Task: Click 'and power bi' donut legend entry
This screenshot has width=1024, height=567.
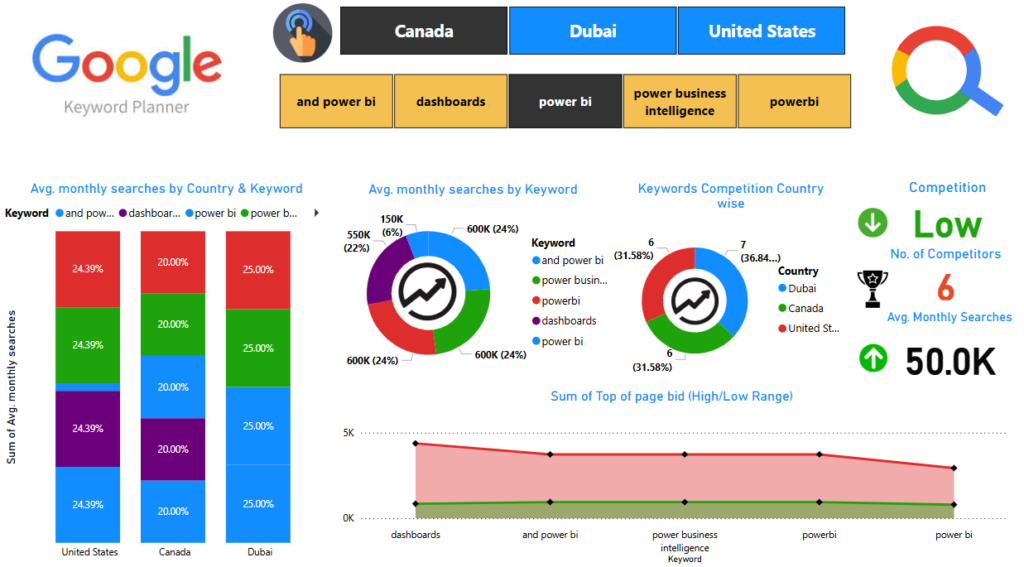Action: coord(568,260)
